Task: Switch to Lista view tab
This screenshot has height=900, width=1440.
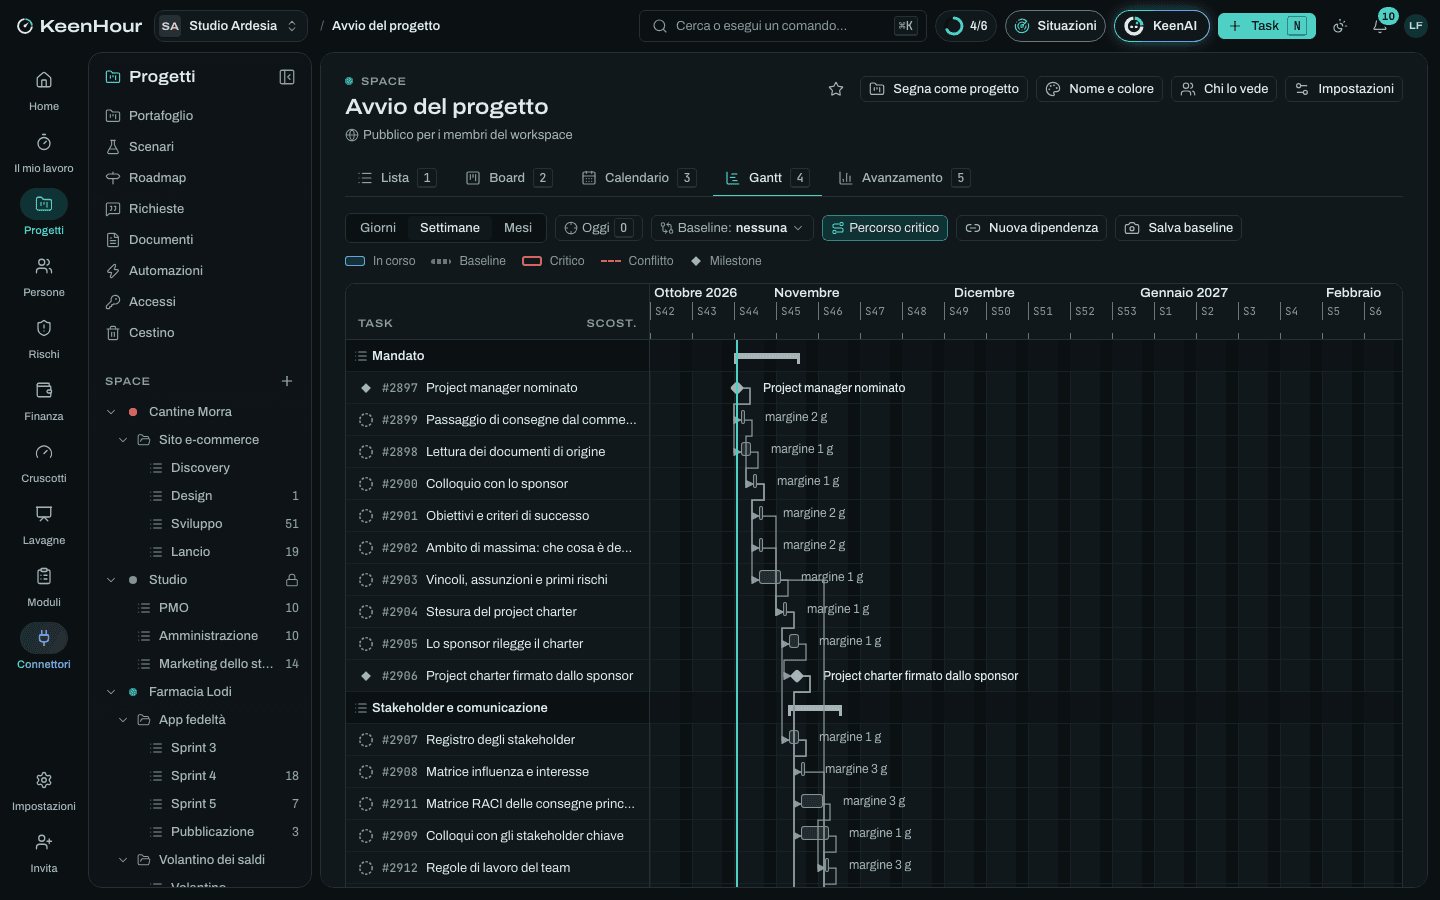Action: pos(396,178)
